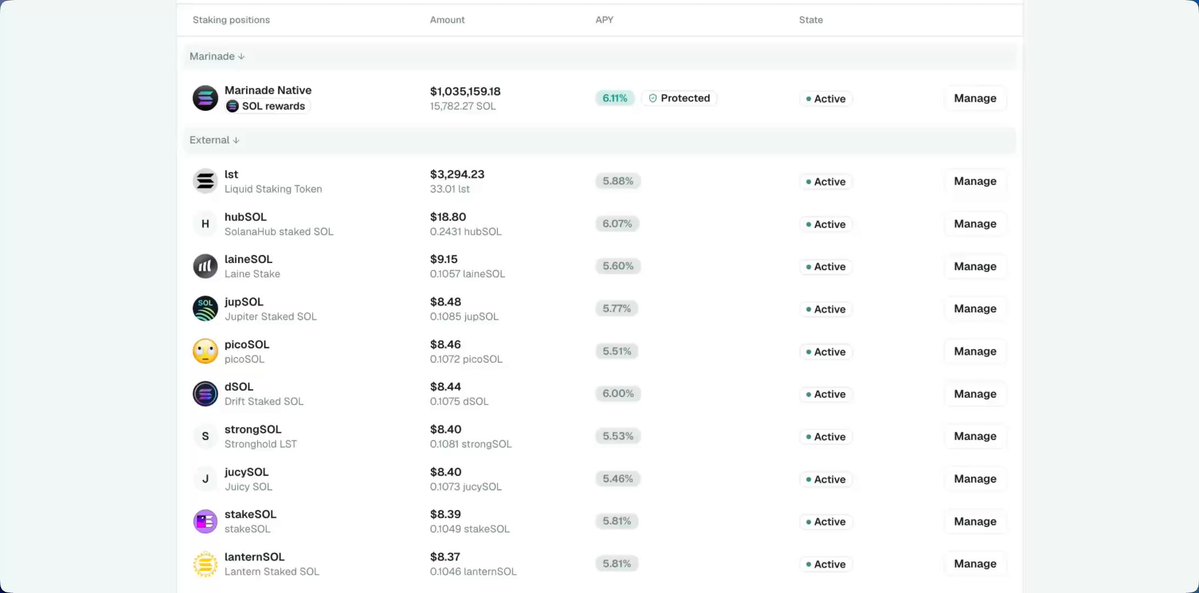The width and height of the screenshot is (1199, 593).
Task: Click the APY column header
Action: coord(604,20)
